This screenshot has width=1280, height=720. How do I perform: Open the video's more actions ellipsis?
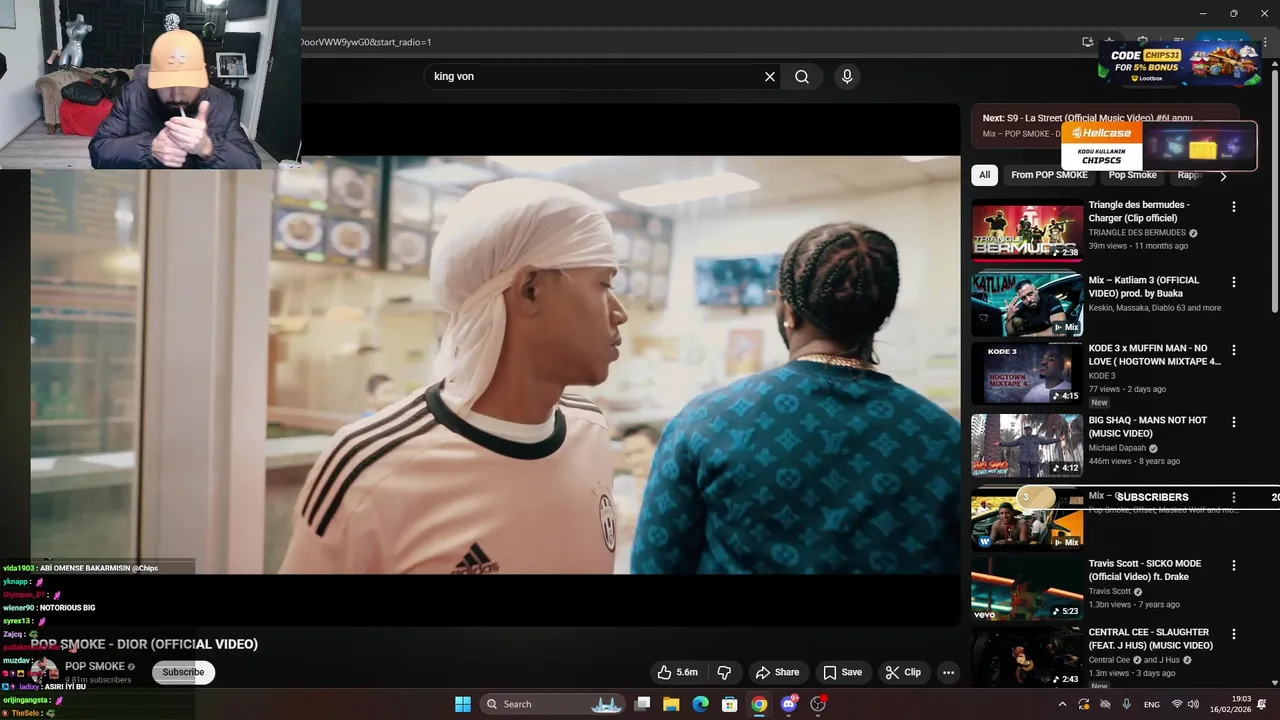(948, 672)
